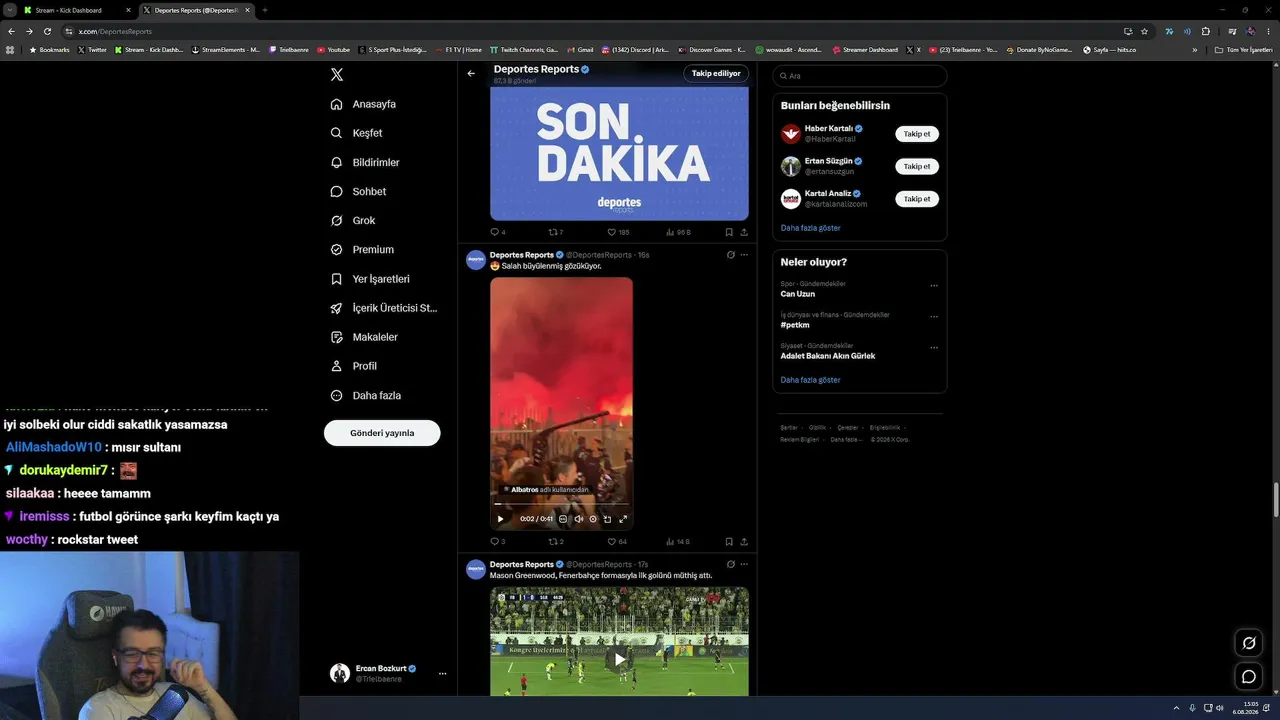Go back with the profile header arrow
Screen dimensions: 1280x720
pos(471,73)
